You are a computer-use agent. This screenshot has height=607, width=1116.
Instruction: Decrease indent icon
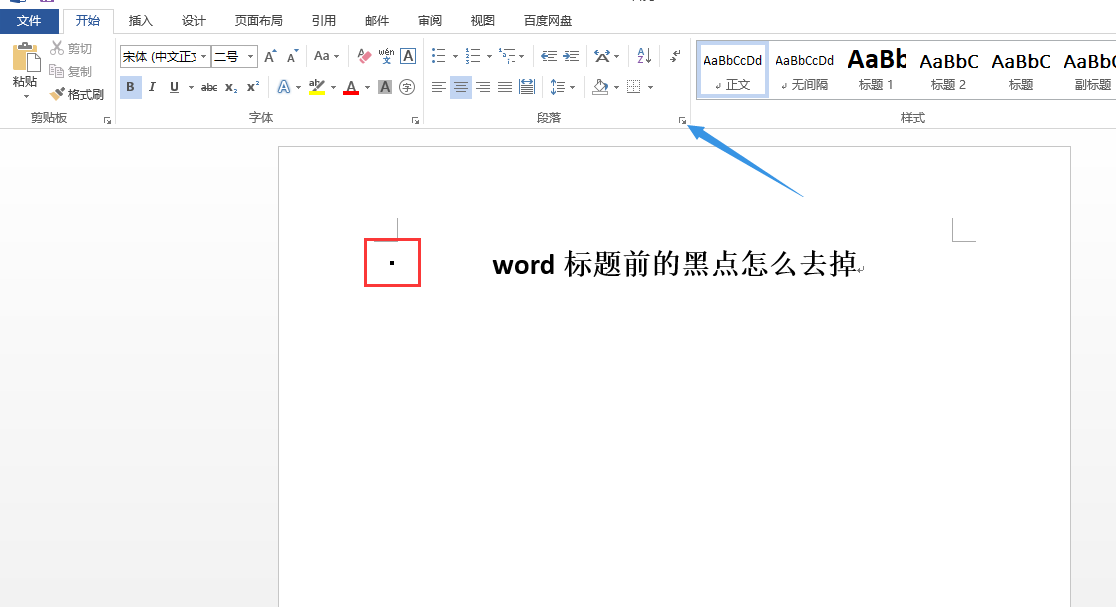[549, 56]
